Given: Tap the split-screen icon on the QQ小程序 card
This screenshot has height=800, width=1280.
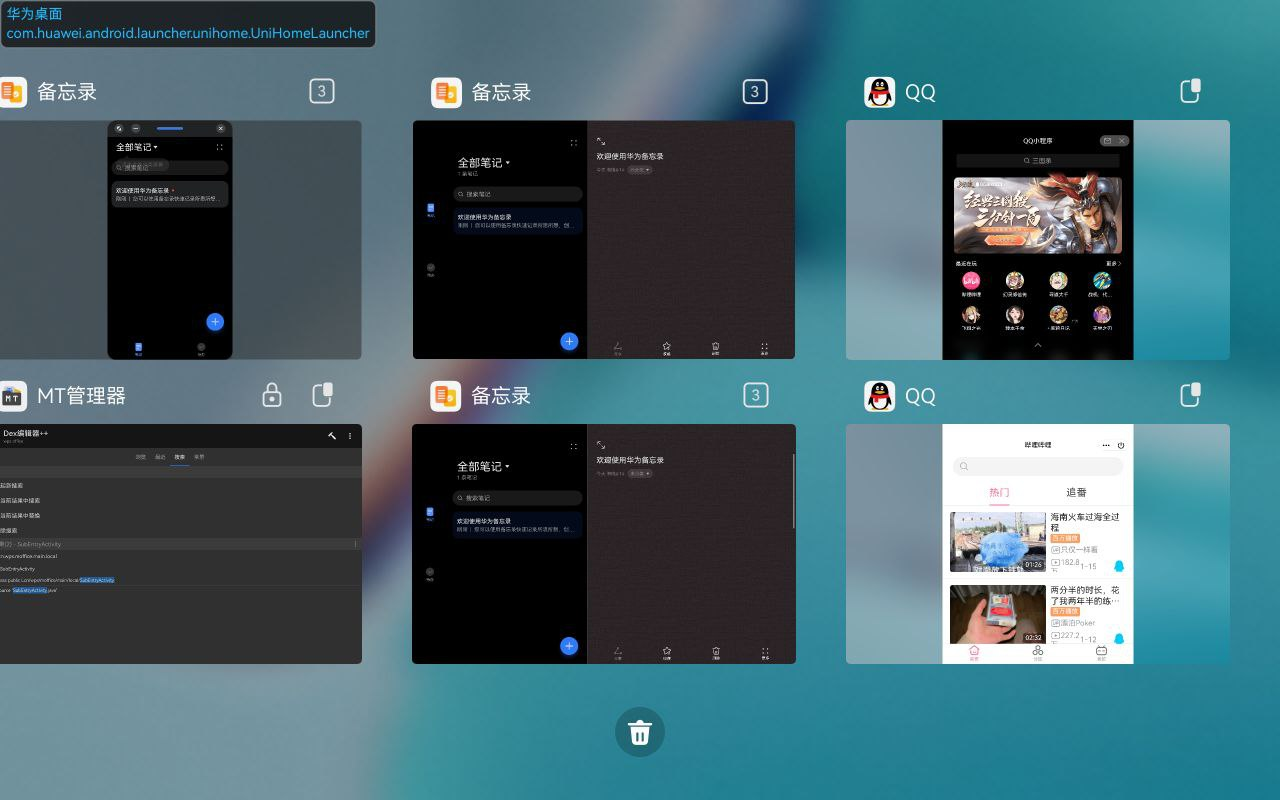Looking at the screenshot, I should click(1190, 91).
